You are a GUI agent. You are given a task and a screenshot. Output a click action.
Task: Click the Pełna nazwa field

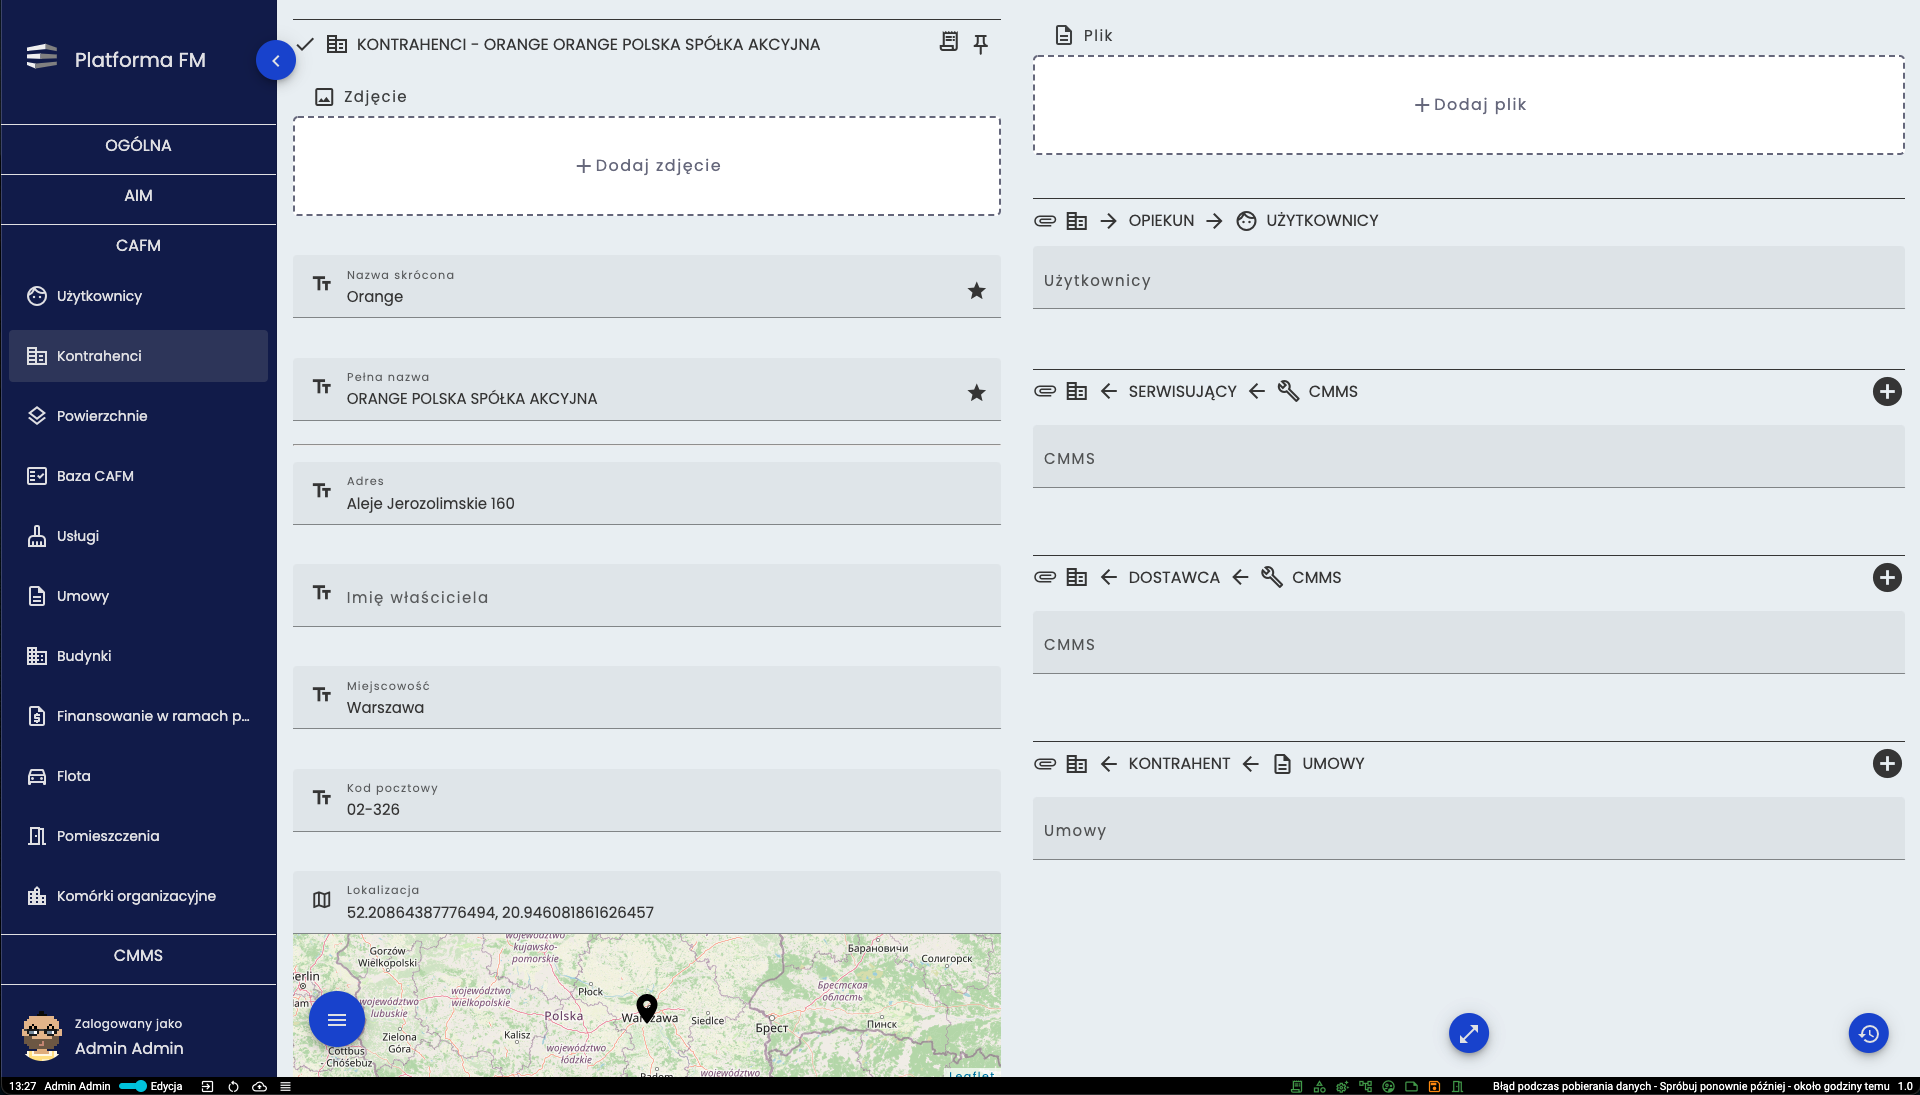647,389
